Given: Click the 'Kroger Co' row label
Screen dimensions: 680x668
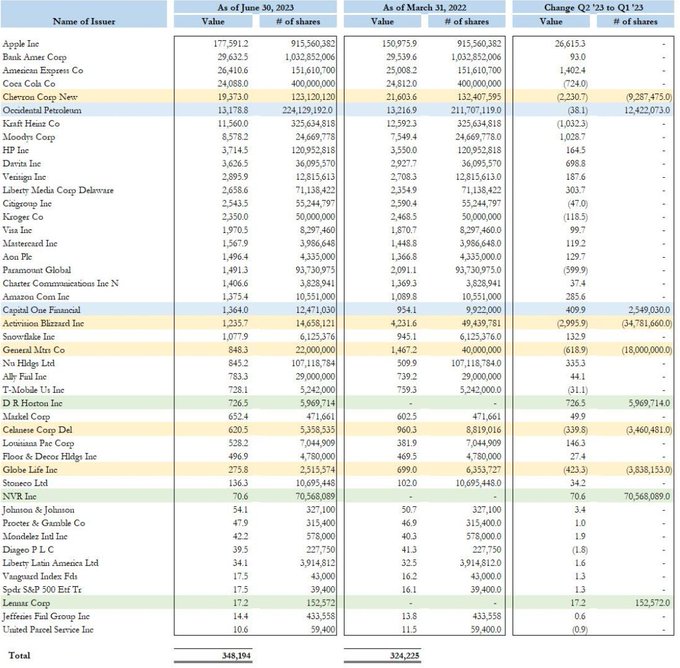Looking at the screenshot, I should (23, 217).
